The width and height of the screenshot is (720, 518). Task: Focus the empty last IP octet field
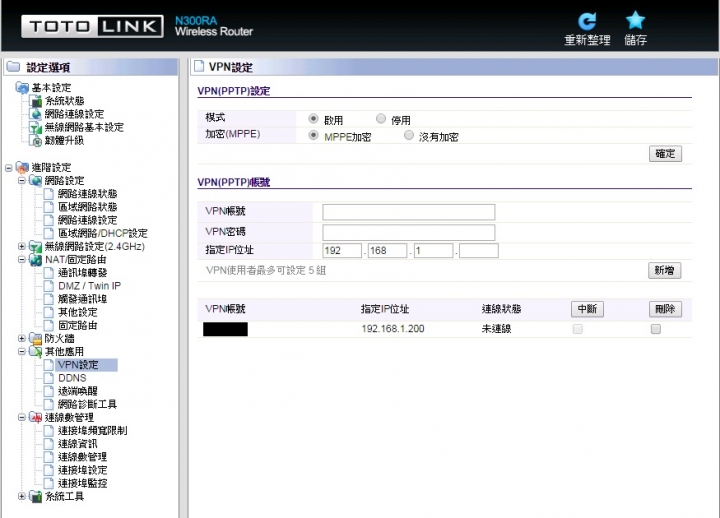pyautogui.click(x=479, y=251)
